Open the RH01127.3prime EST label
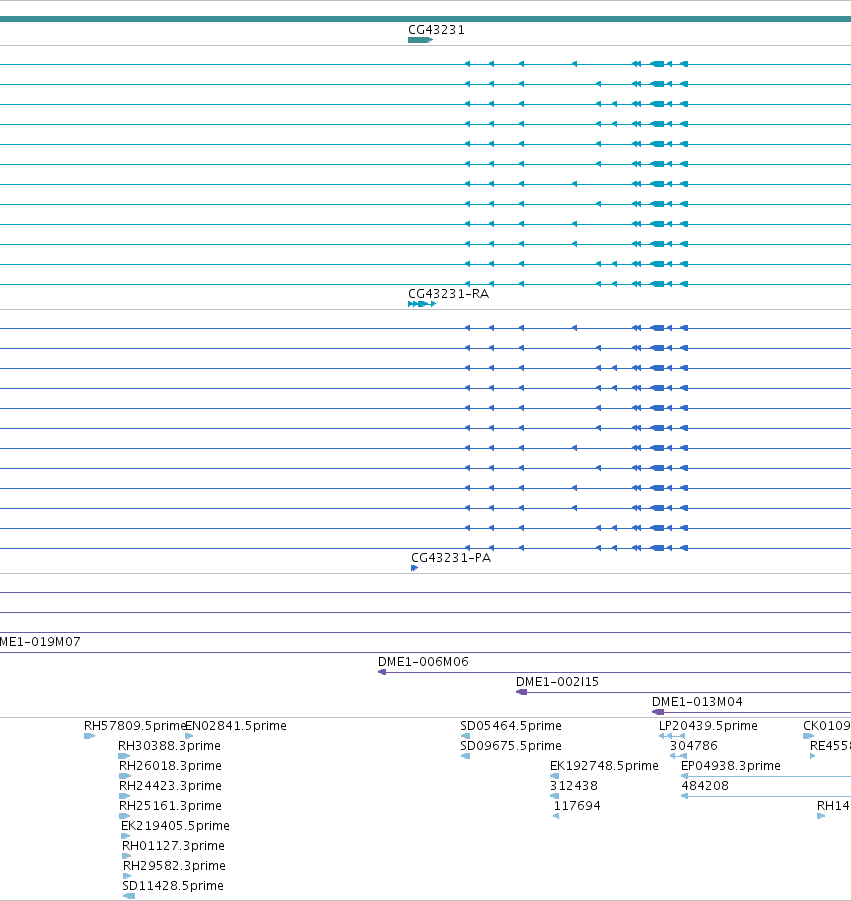This screenshot has height=901, width=851. tap(173, 846)
